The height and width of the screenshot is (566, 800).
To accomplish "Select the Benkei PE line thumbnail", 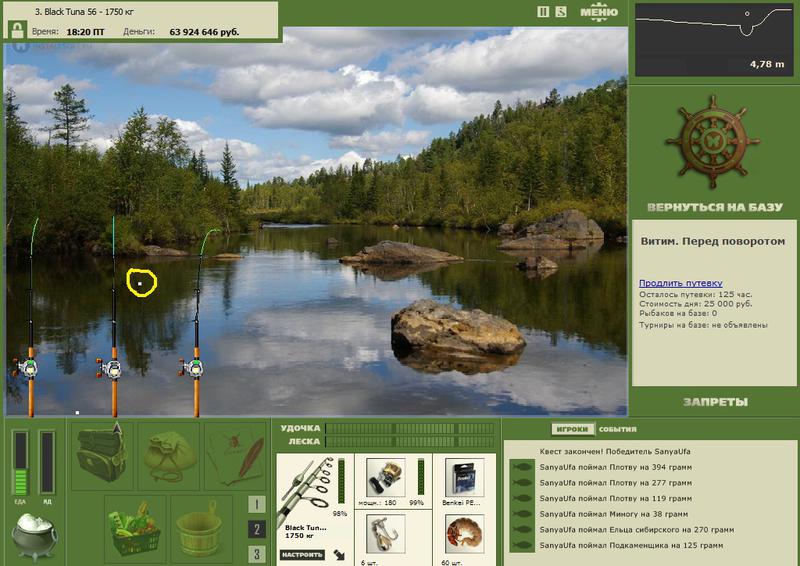I will coord(464,477).
